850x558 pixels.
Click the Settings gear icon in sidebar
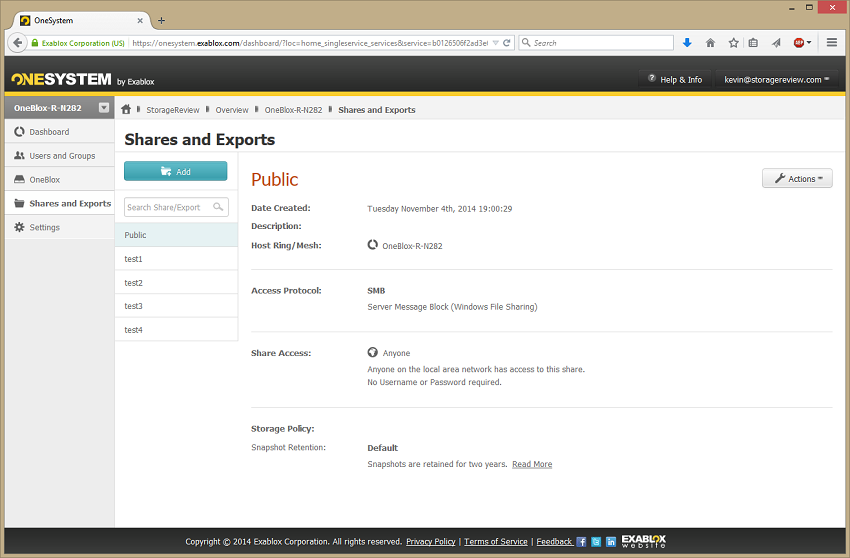pyautogui.click(x=20, y=227)
